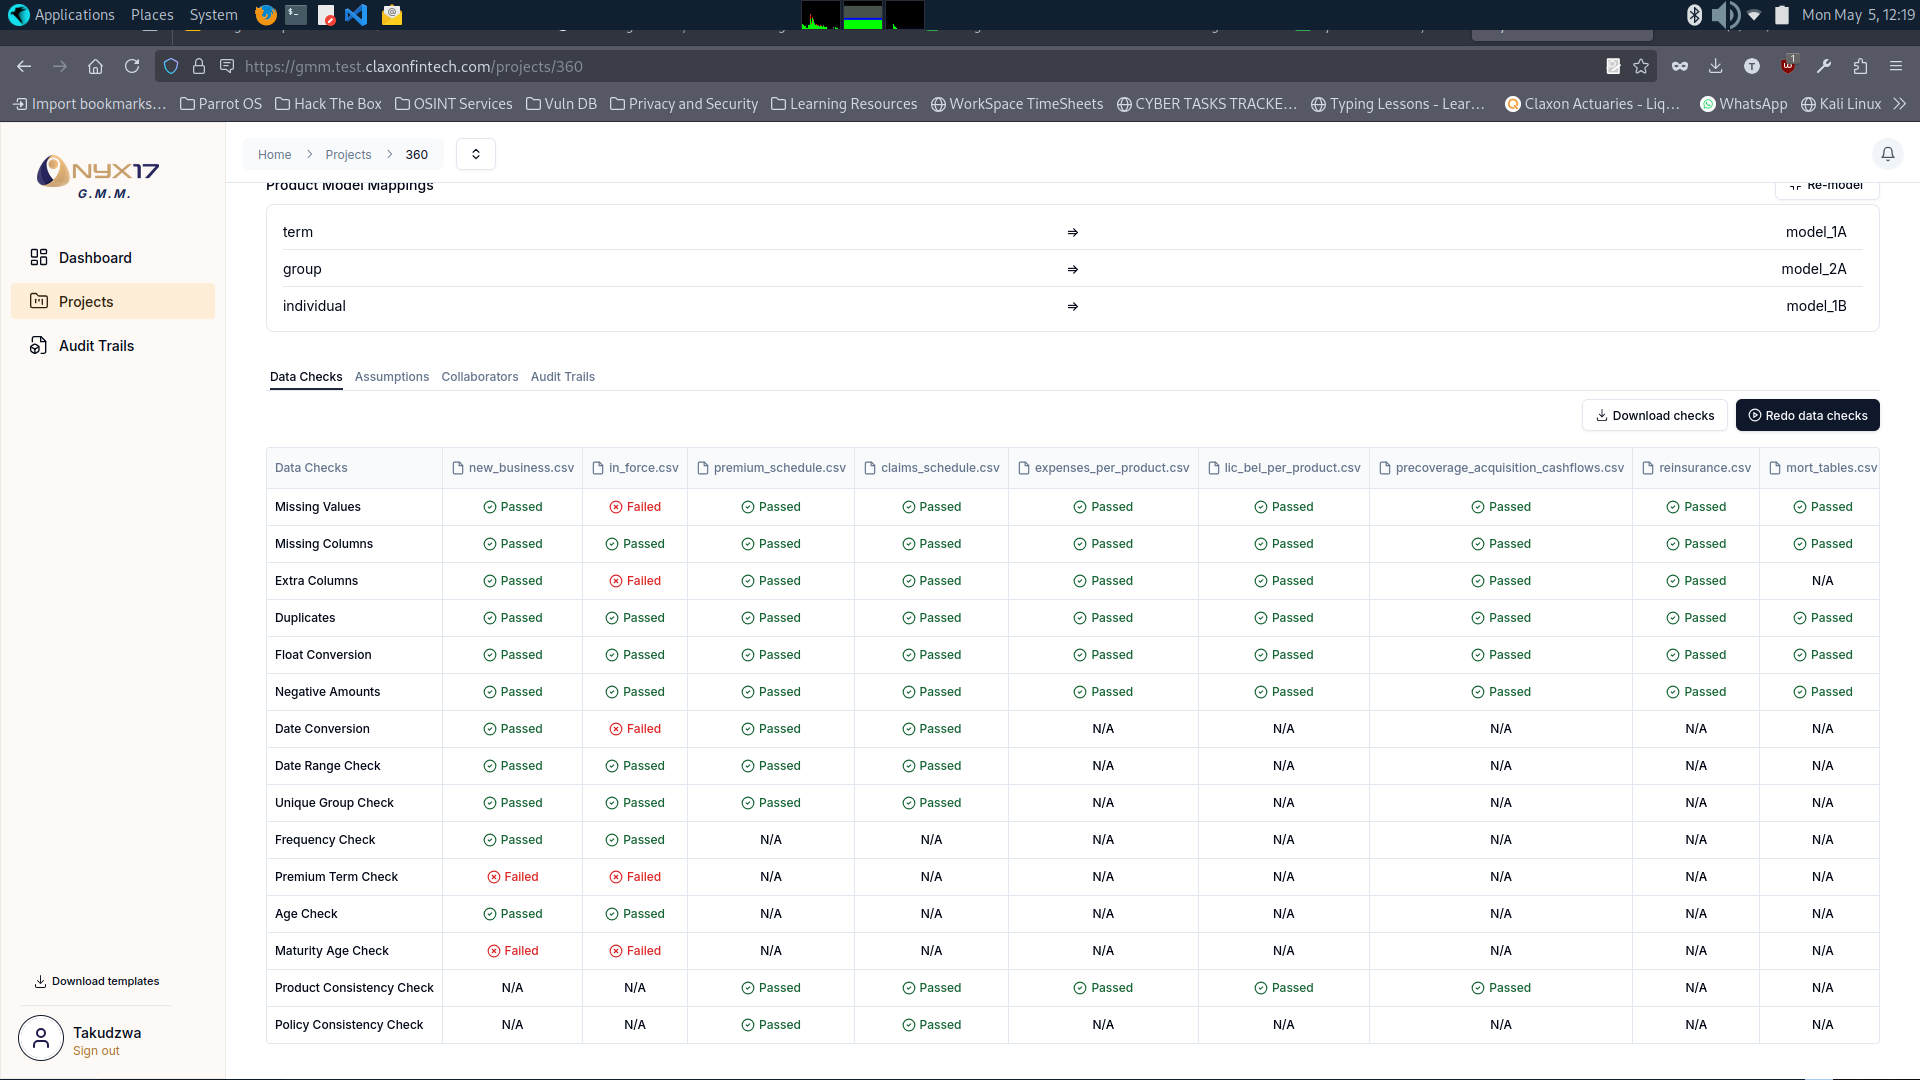Switch to the Assumptions tab
Image resolution: width=1920 pixels, height=1080 pixels.
pos(391,377)
